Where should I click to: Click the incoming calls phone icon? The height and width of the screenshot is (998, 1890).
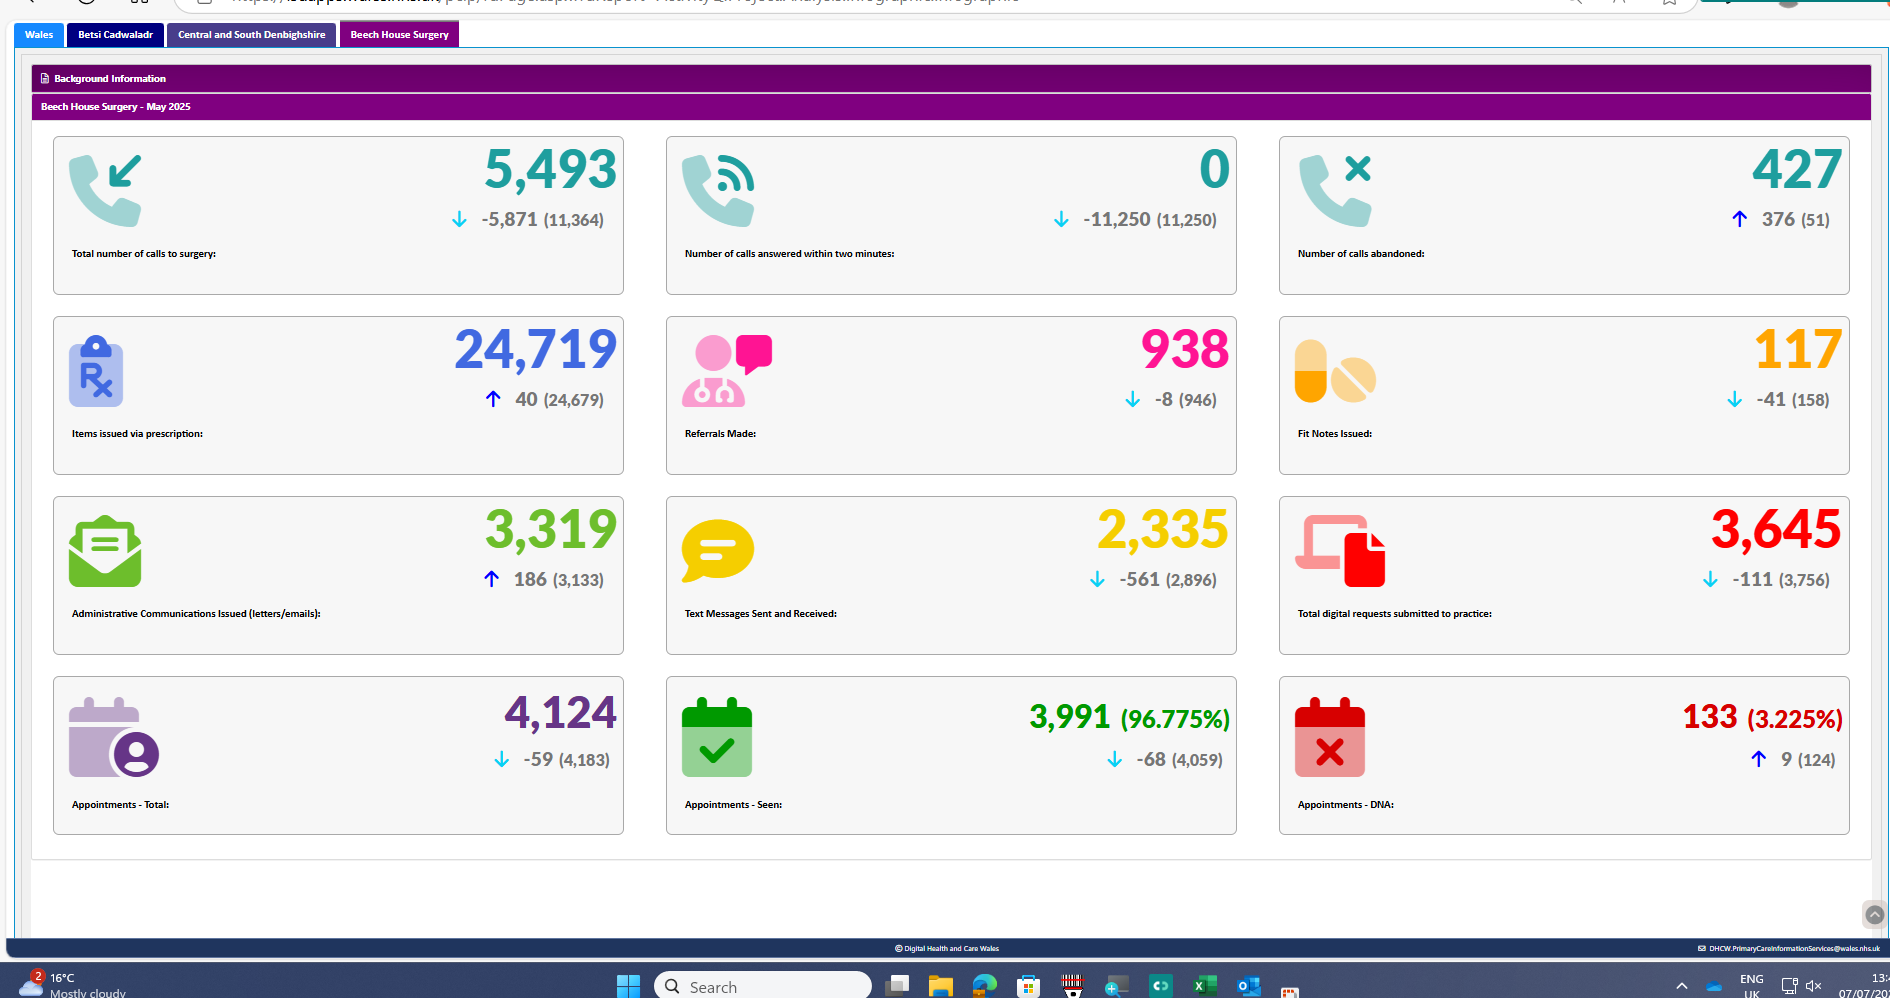[x=107, y=188]
